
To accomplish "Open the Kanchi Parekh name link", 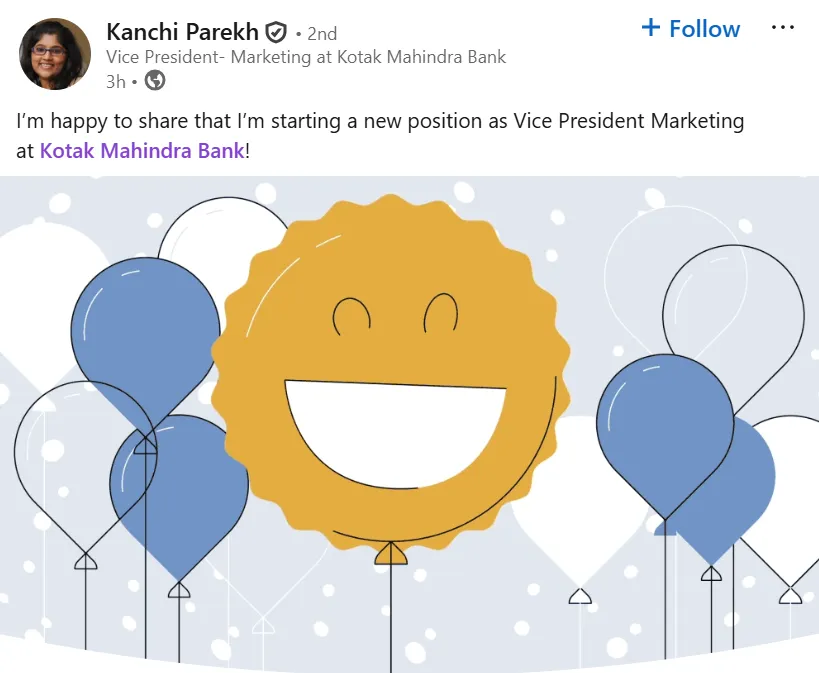I will [182, 32].
